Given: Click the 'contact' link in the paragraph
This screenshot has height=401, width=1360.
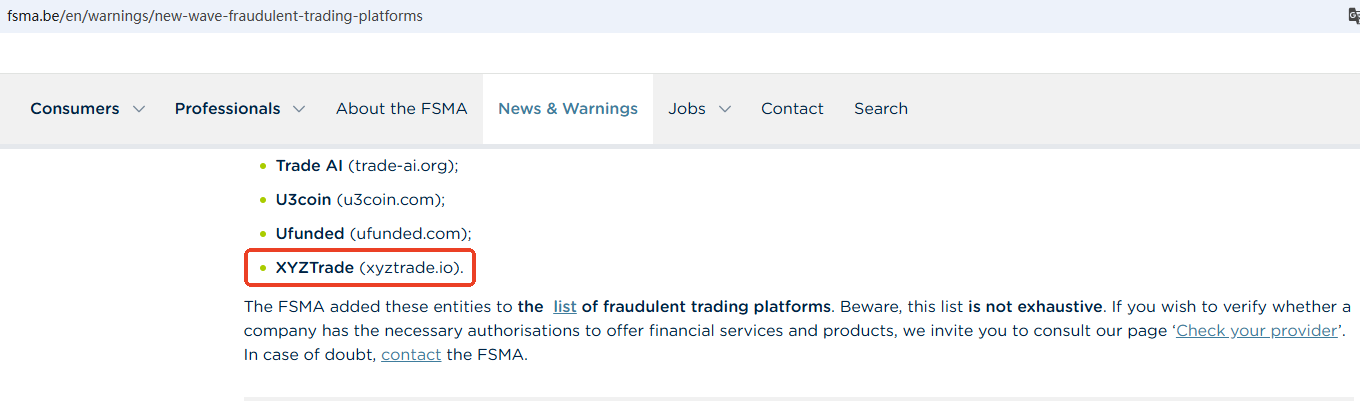Looking at the screenshot, I should 411,354.
